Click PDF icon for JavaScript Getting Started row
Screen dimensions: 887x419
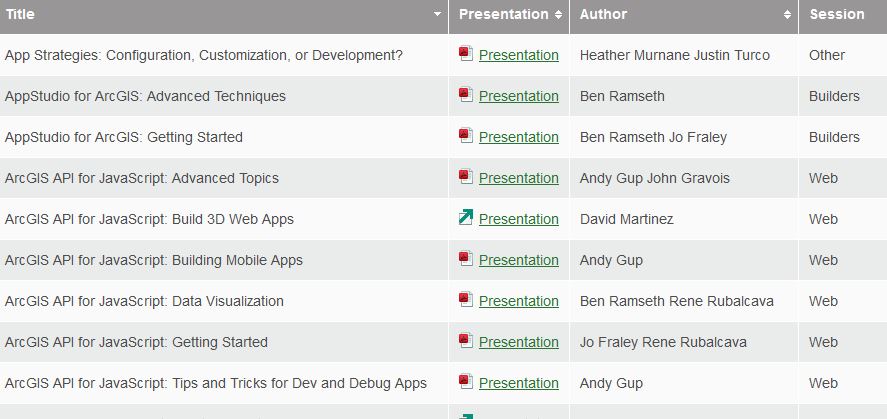point(466,341)
